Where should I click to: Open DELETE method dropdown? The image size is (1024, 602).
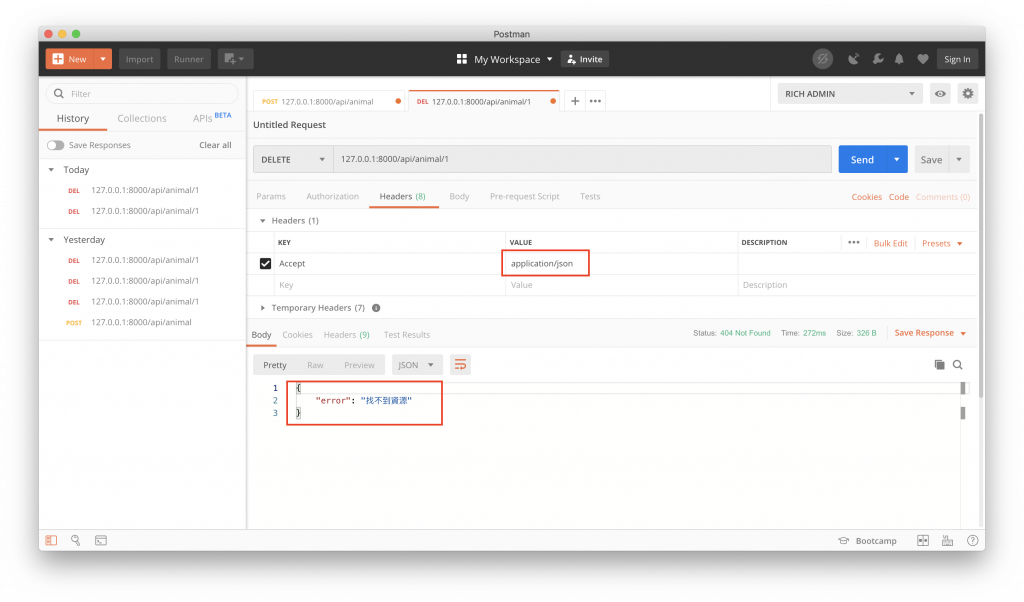tap(293, 159)
